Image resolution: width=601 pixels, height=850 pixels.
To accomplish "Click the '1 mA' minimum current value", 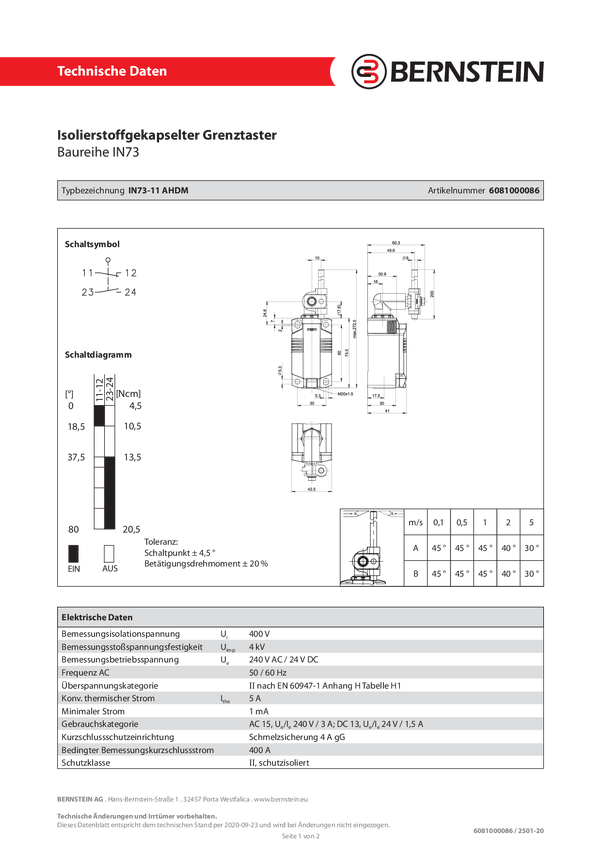I will (259, 711).
